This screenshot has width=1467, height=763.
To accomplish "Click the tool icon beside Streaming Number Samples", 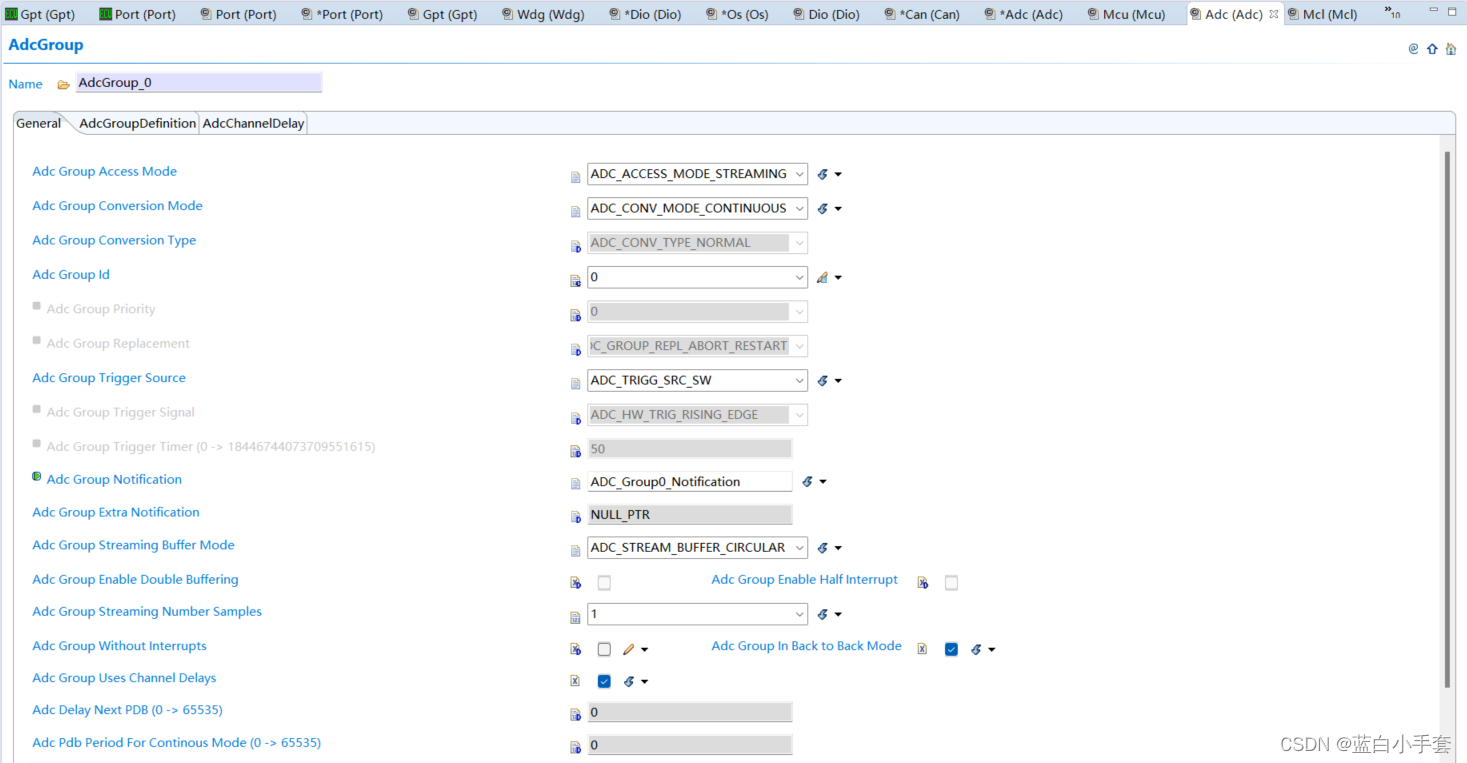I will [x=823, y=615].
